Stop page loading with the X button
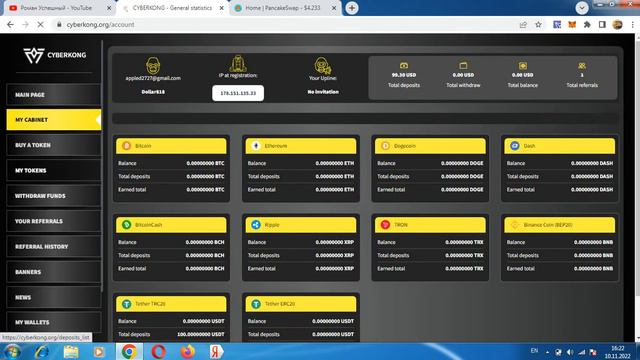 [x=40, y=24]
